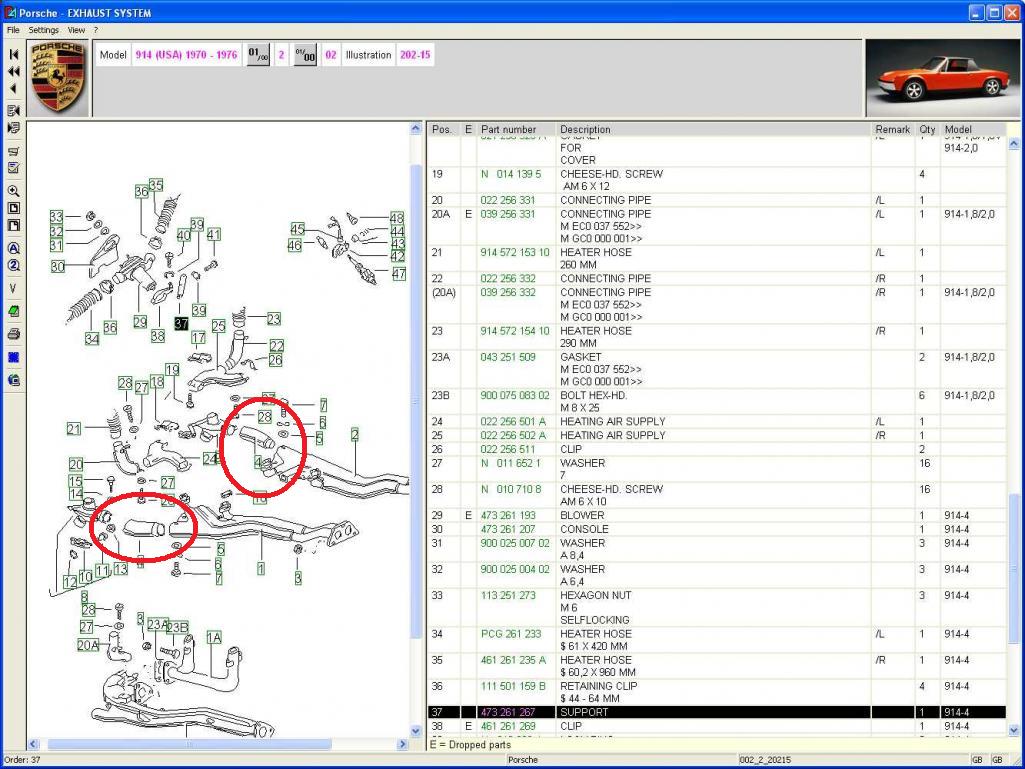The image size is (1025, 769).
Task: Click the Part number column header
Action: (516, 129)
